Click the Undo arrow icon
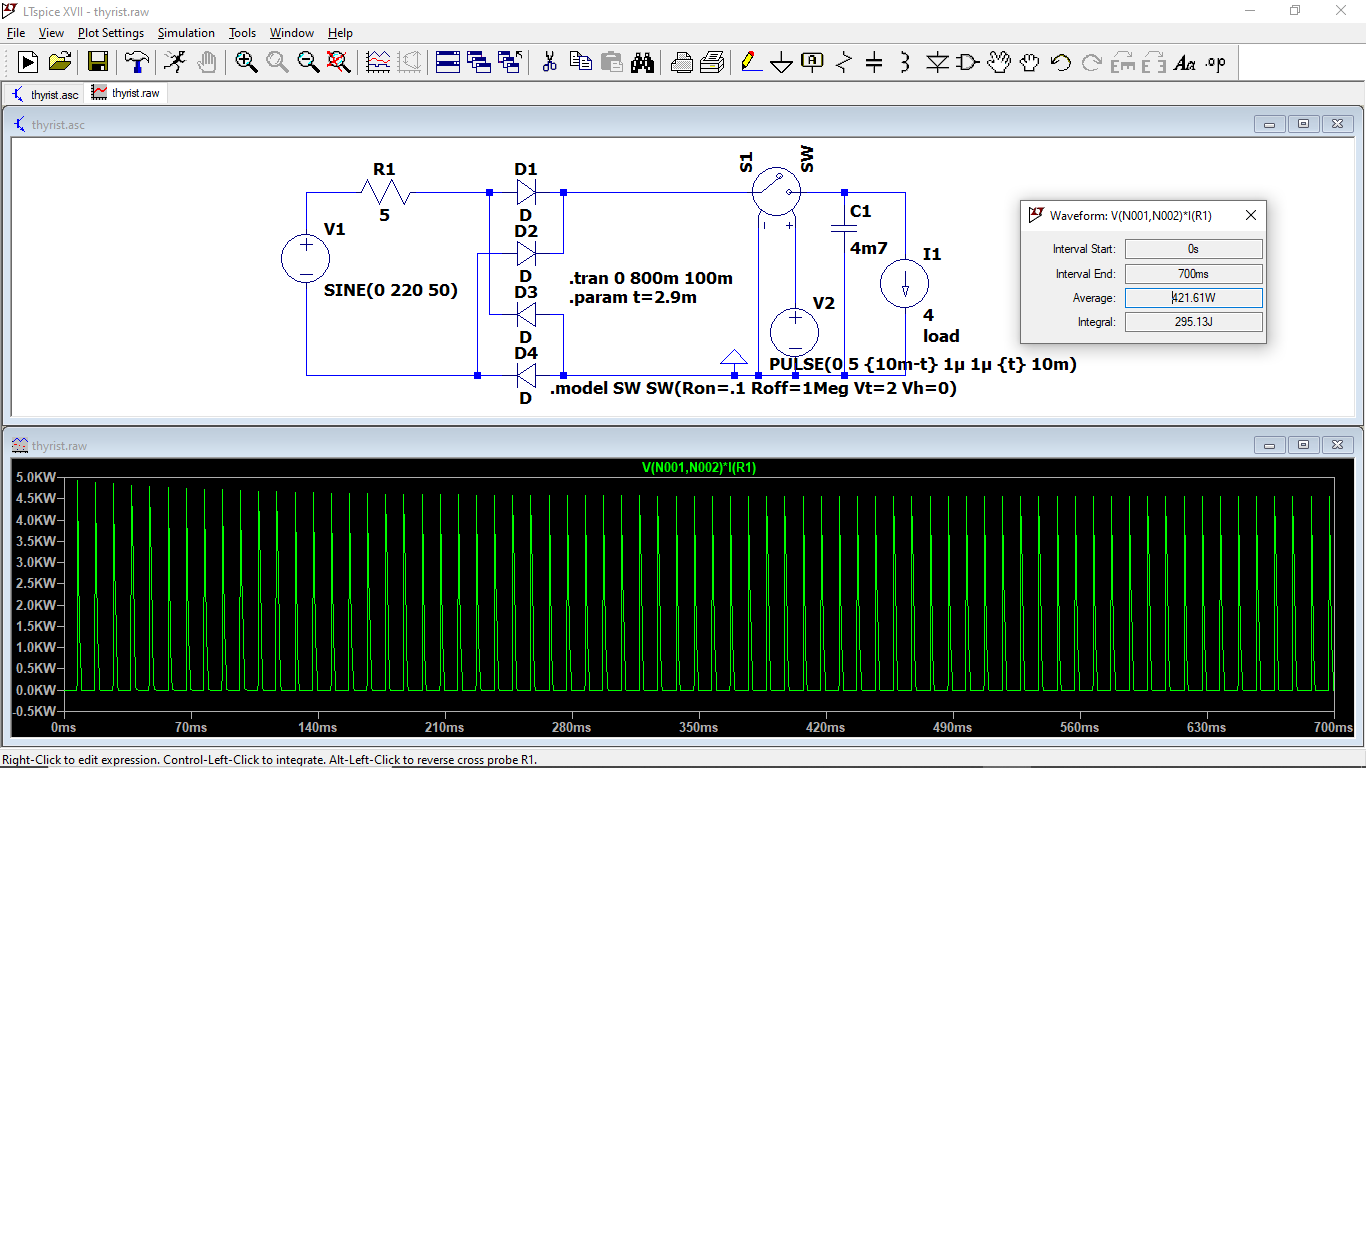Screen dimensions: 1366x1255 [1061, 62]
